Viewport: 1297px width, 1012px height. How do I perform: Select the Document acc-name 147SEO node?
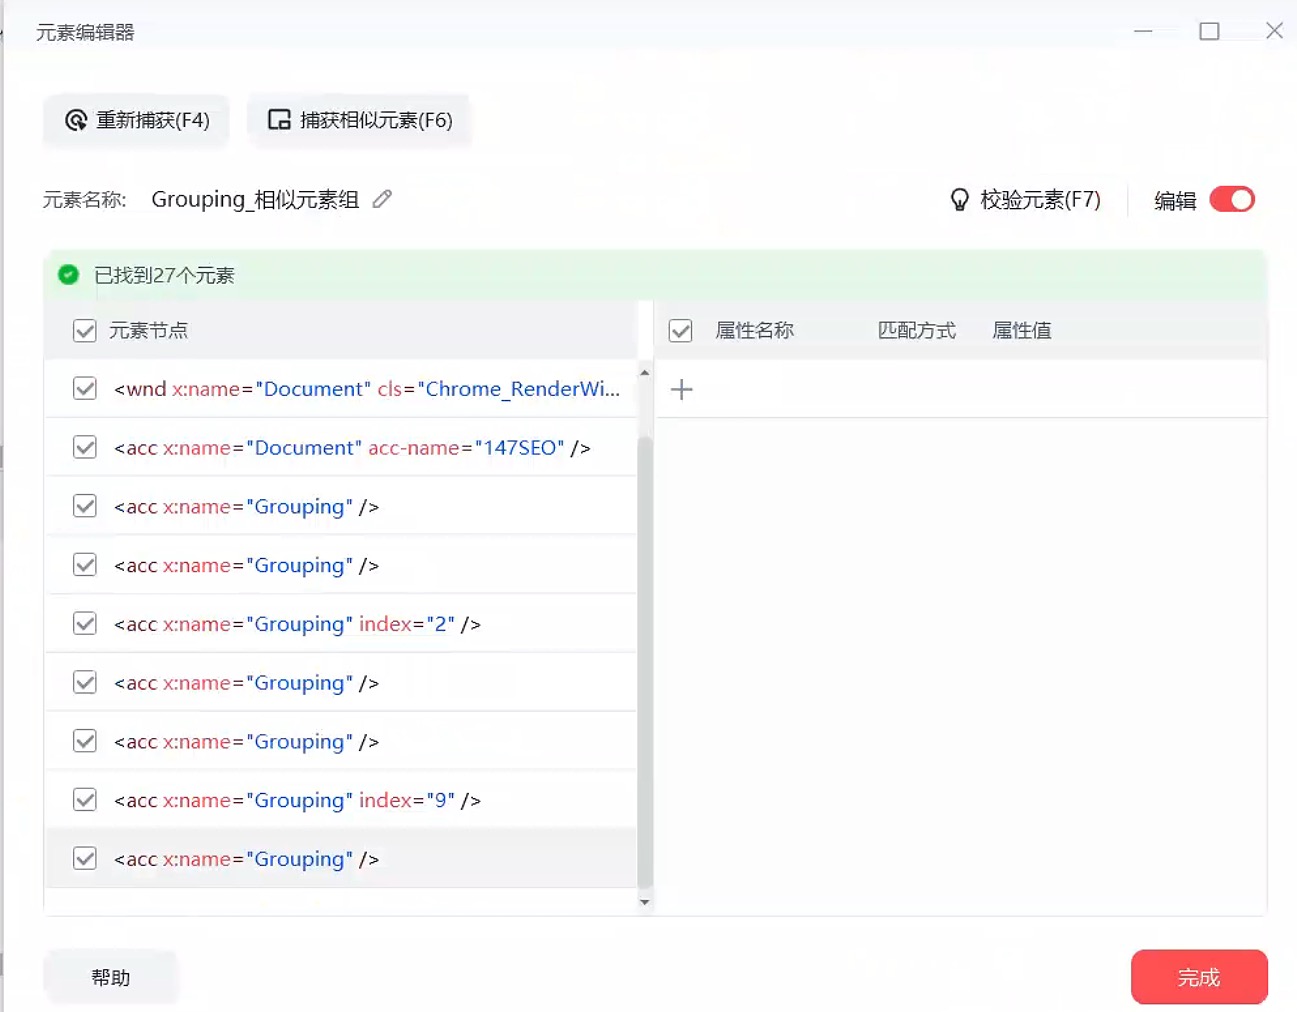(341, 447)
